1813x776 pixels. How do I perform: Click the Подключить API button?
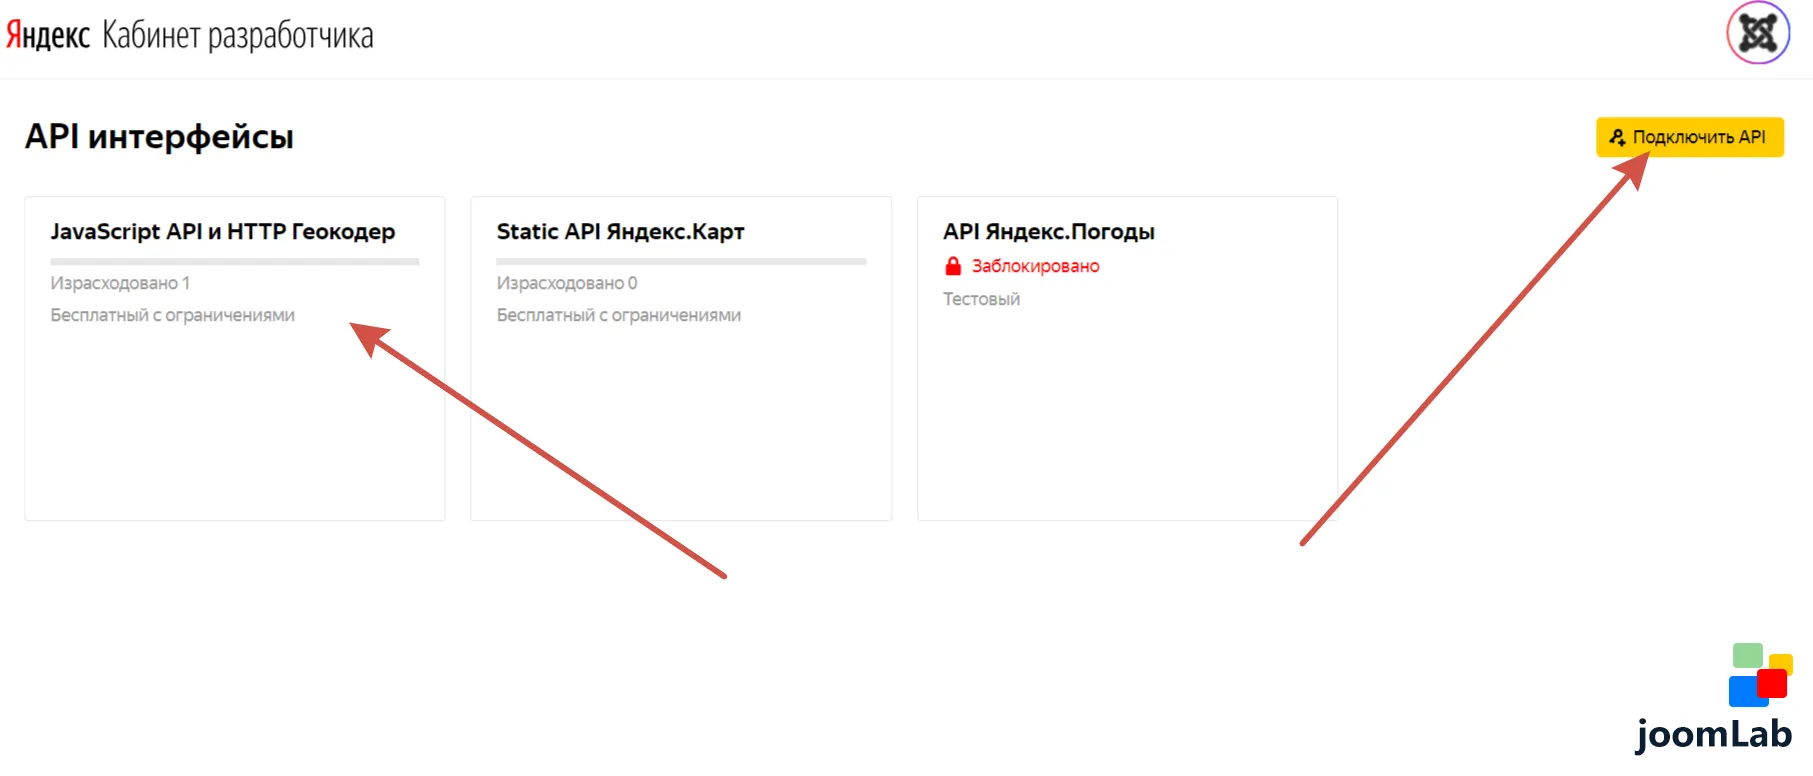pyautogui.click(x=1689, y=137)
